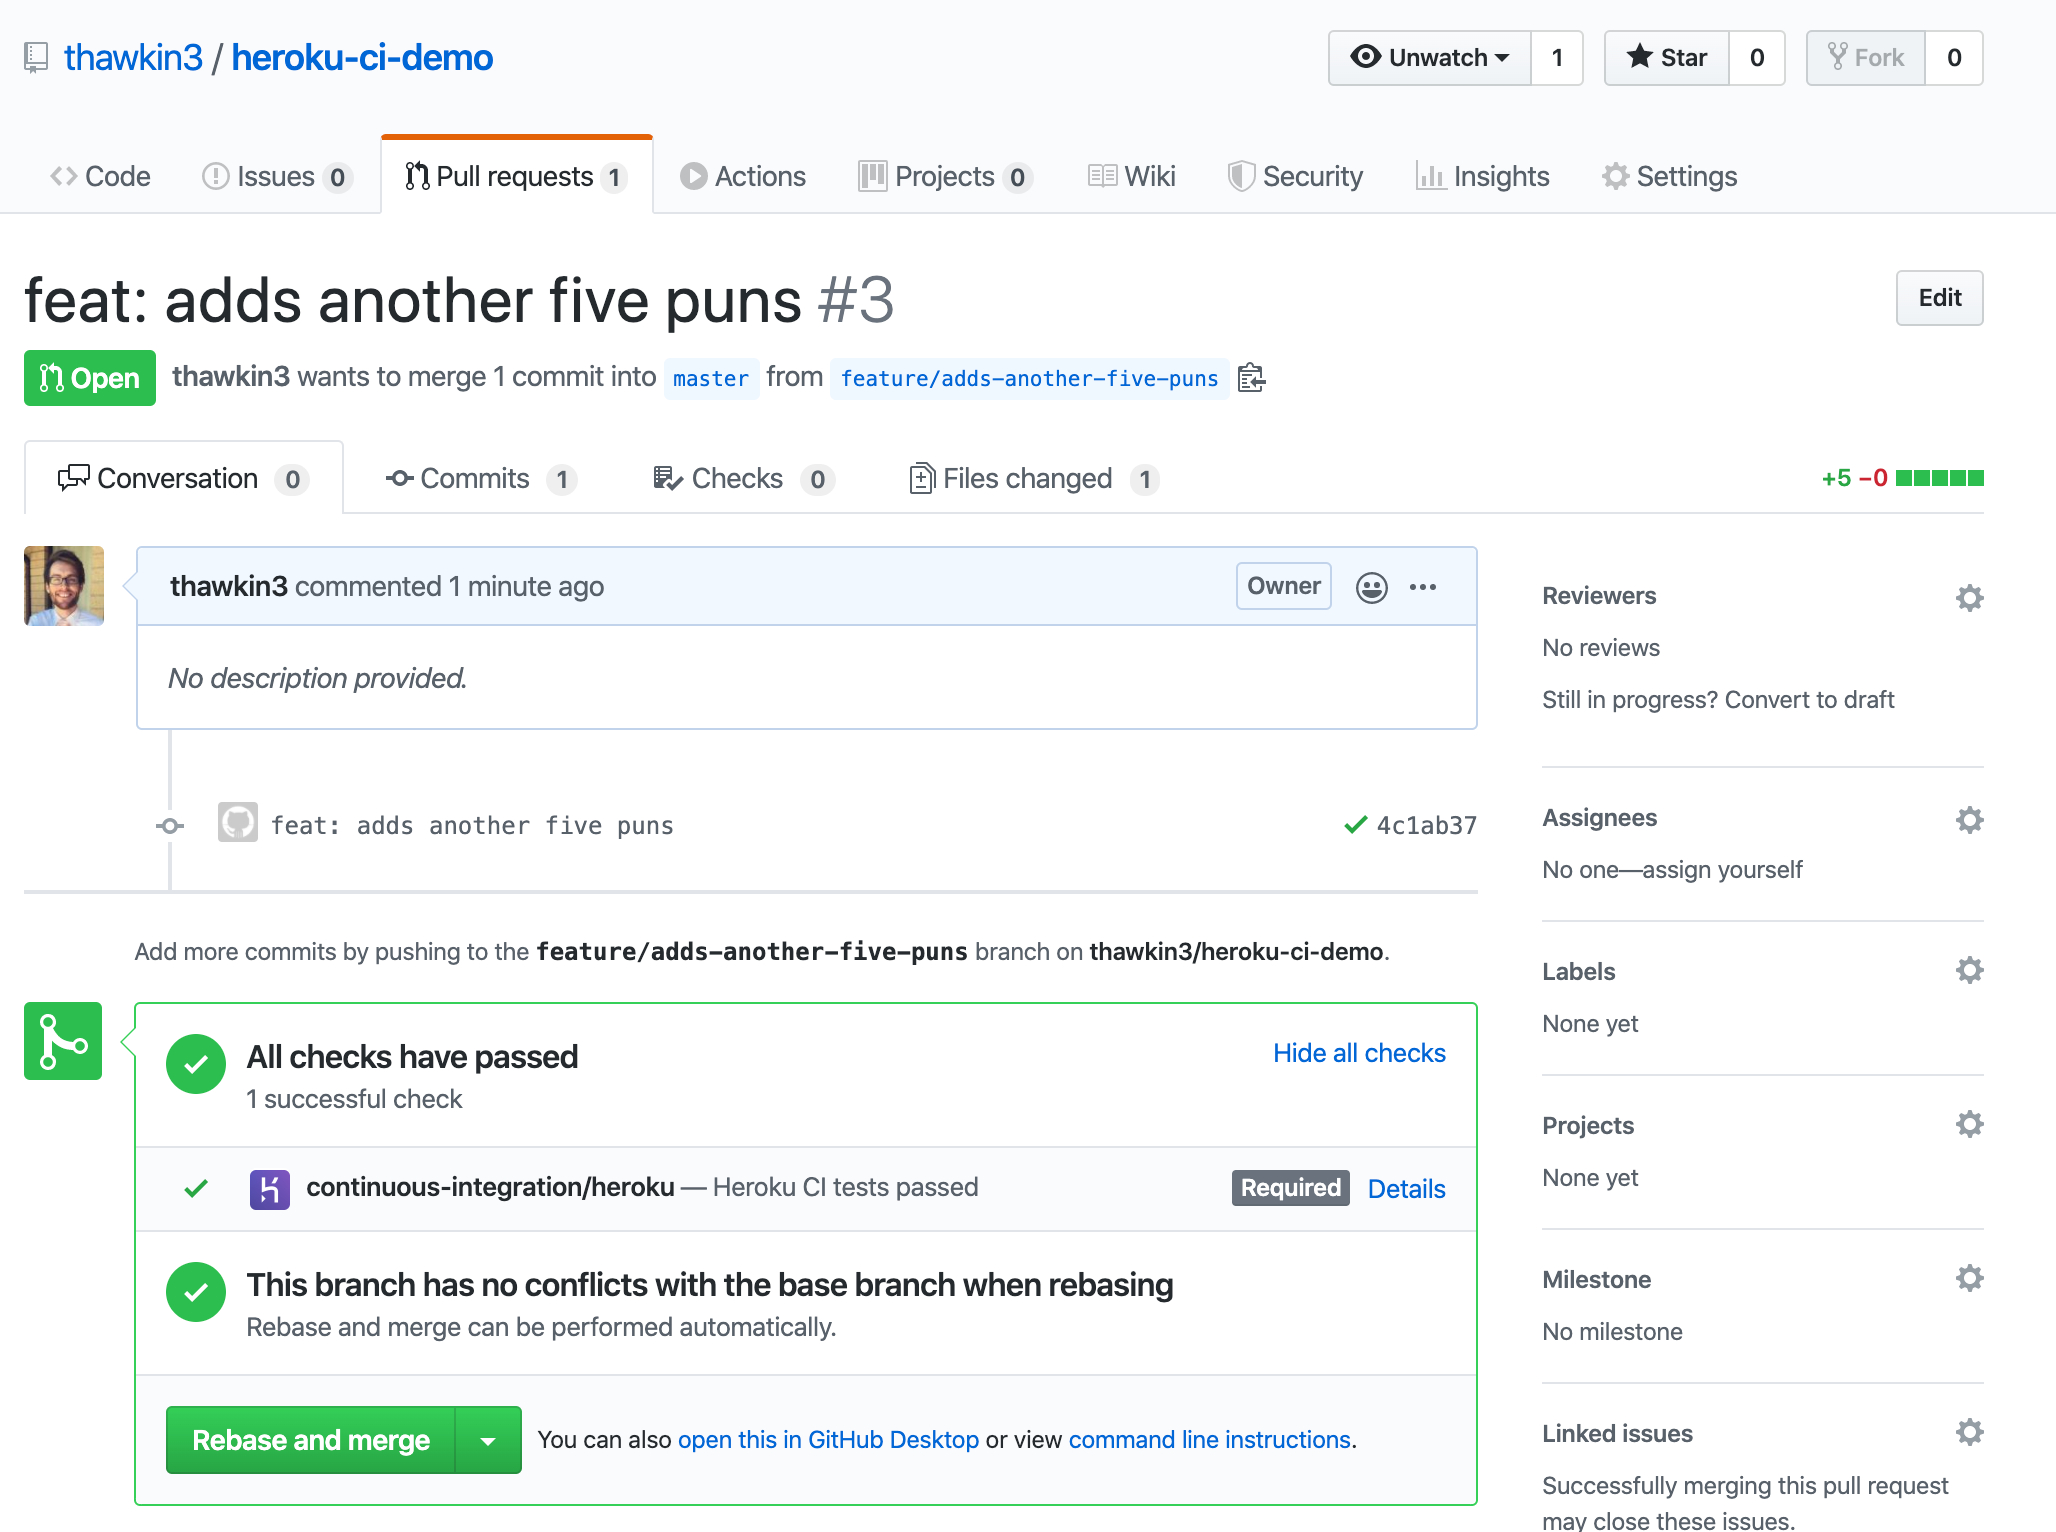Expand the merge method dropdown arrow
The image size is (2056, 1532).
[x=488, y=1440]
